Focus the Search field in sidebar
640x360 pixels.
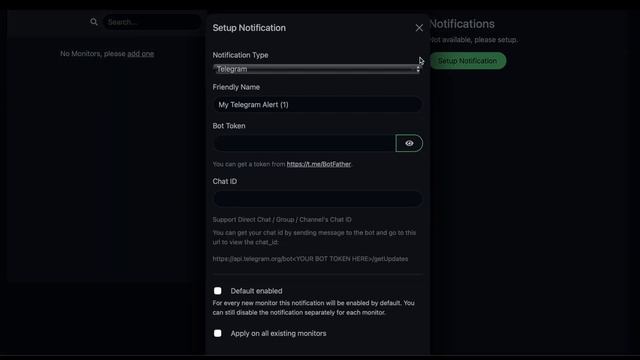point(152,22)
